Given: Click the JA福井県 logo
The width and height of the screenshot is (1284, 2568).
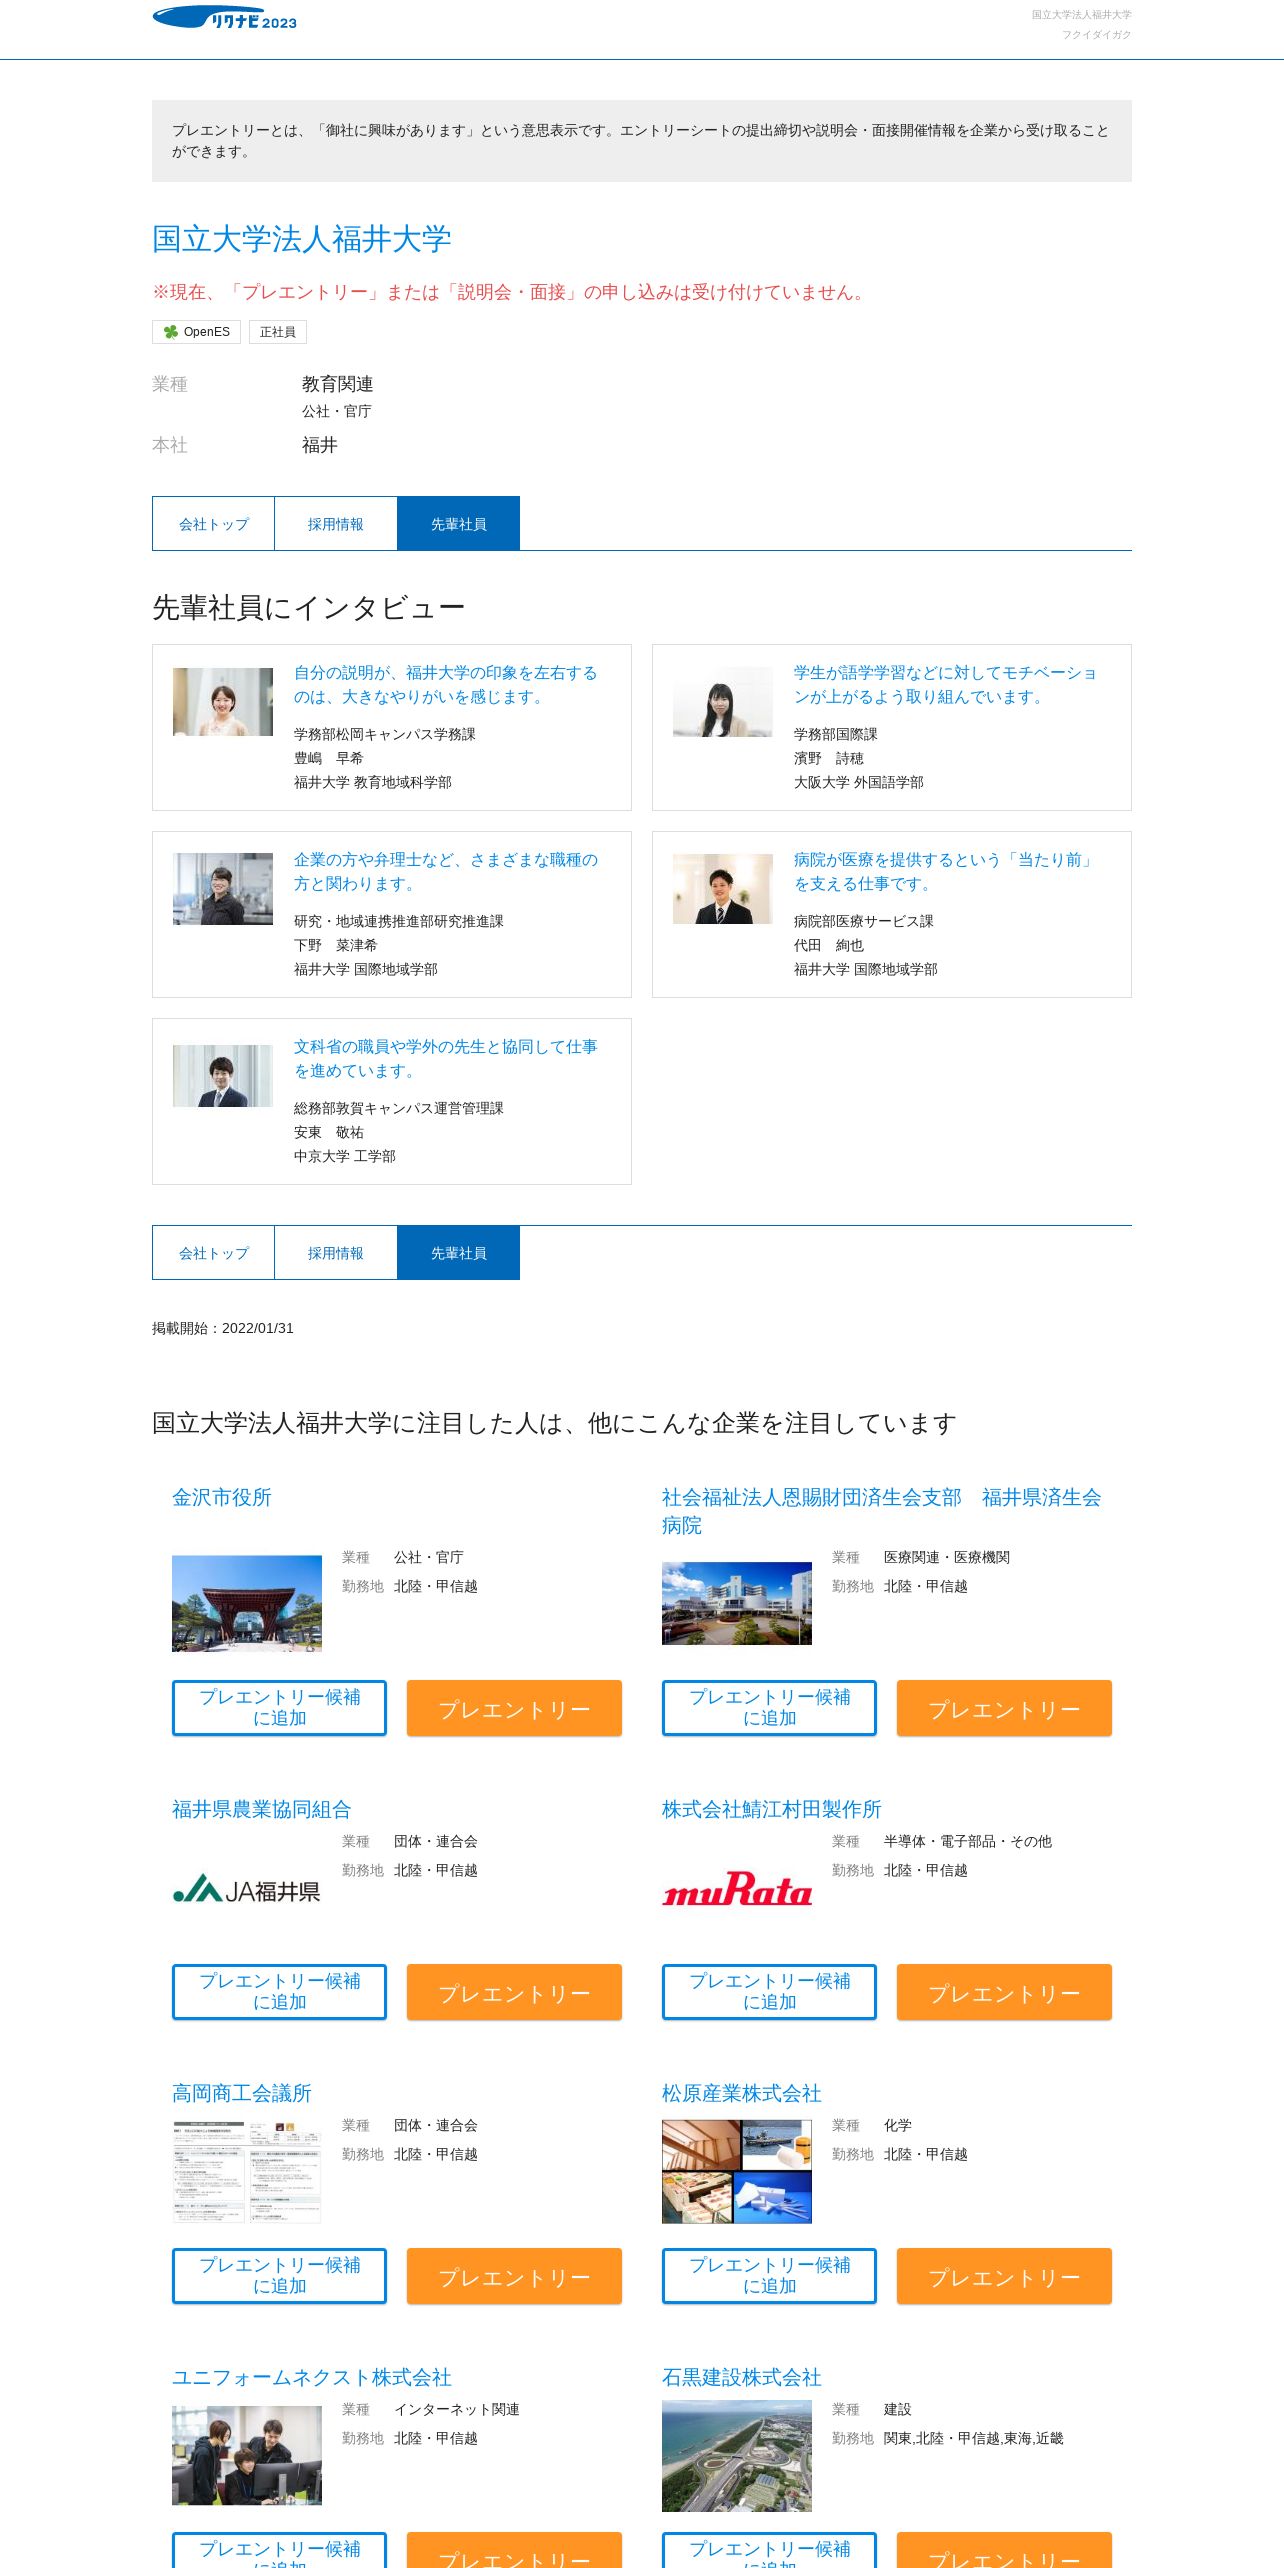Looking at the screenshot, I should point(247,1889).
